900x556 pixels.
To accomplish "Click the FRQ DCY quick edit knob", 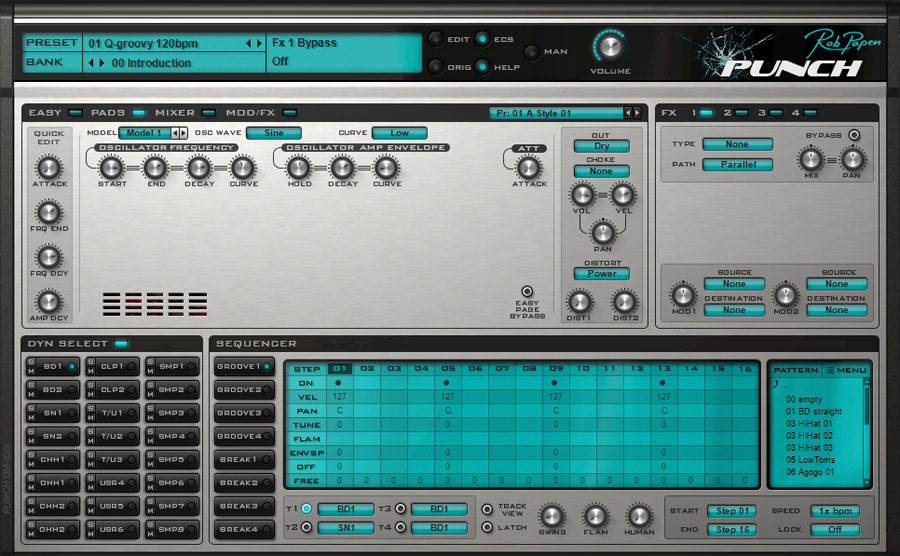I will (x=49, y=257).
